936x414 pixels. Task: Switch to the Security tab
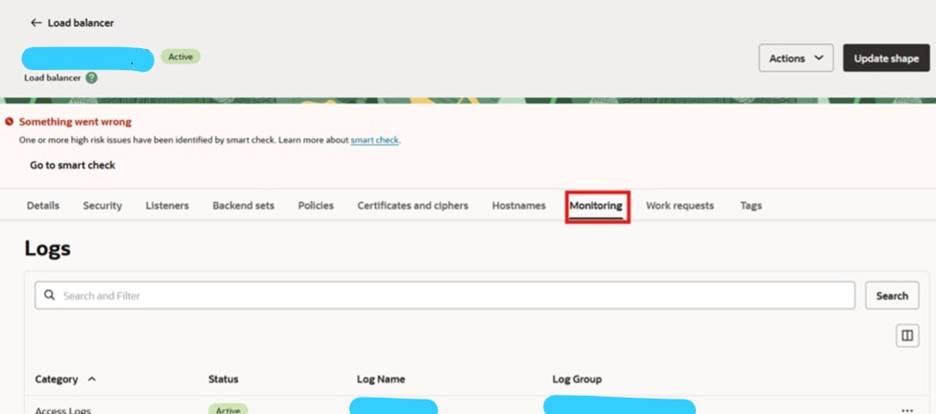coord(102,206)
